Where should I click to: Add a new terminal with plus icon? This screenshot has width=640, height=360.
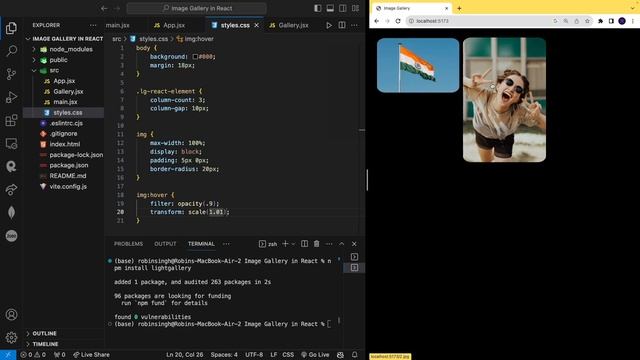click(x=285, y=244)
